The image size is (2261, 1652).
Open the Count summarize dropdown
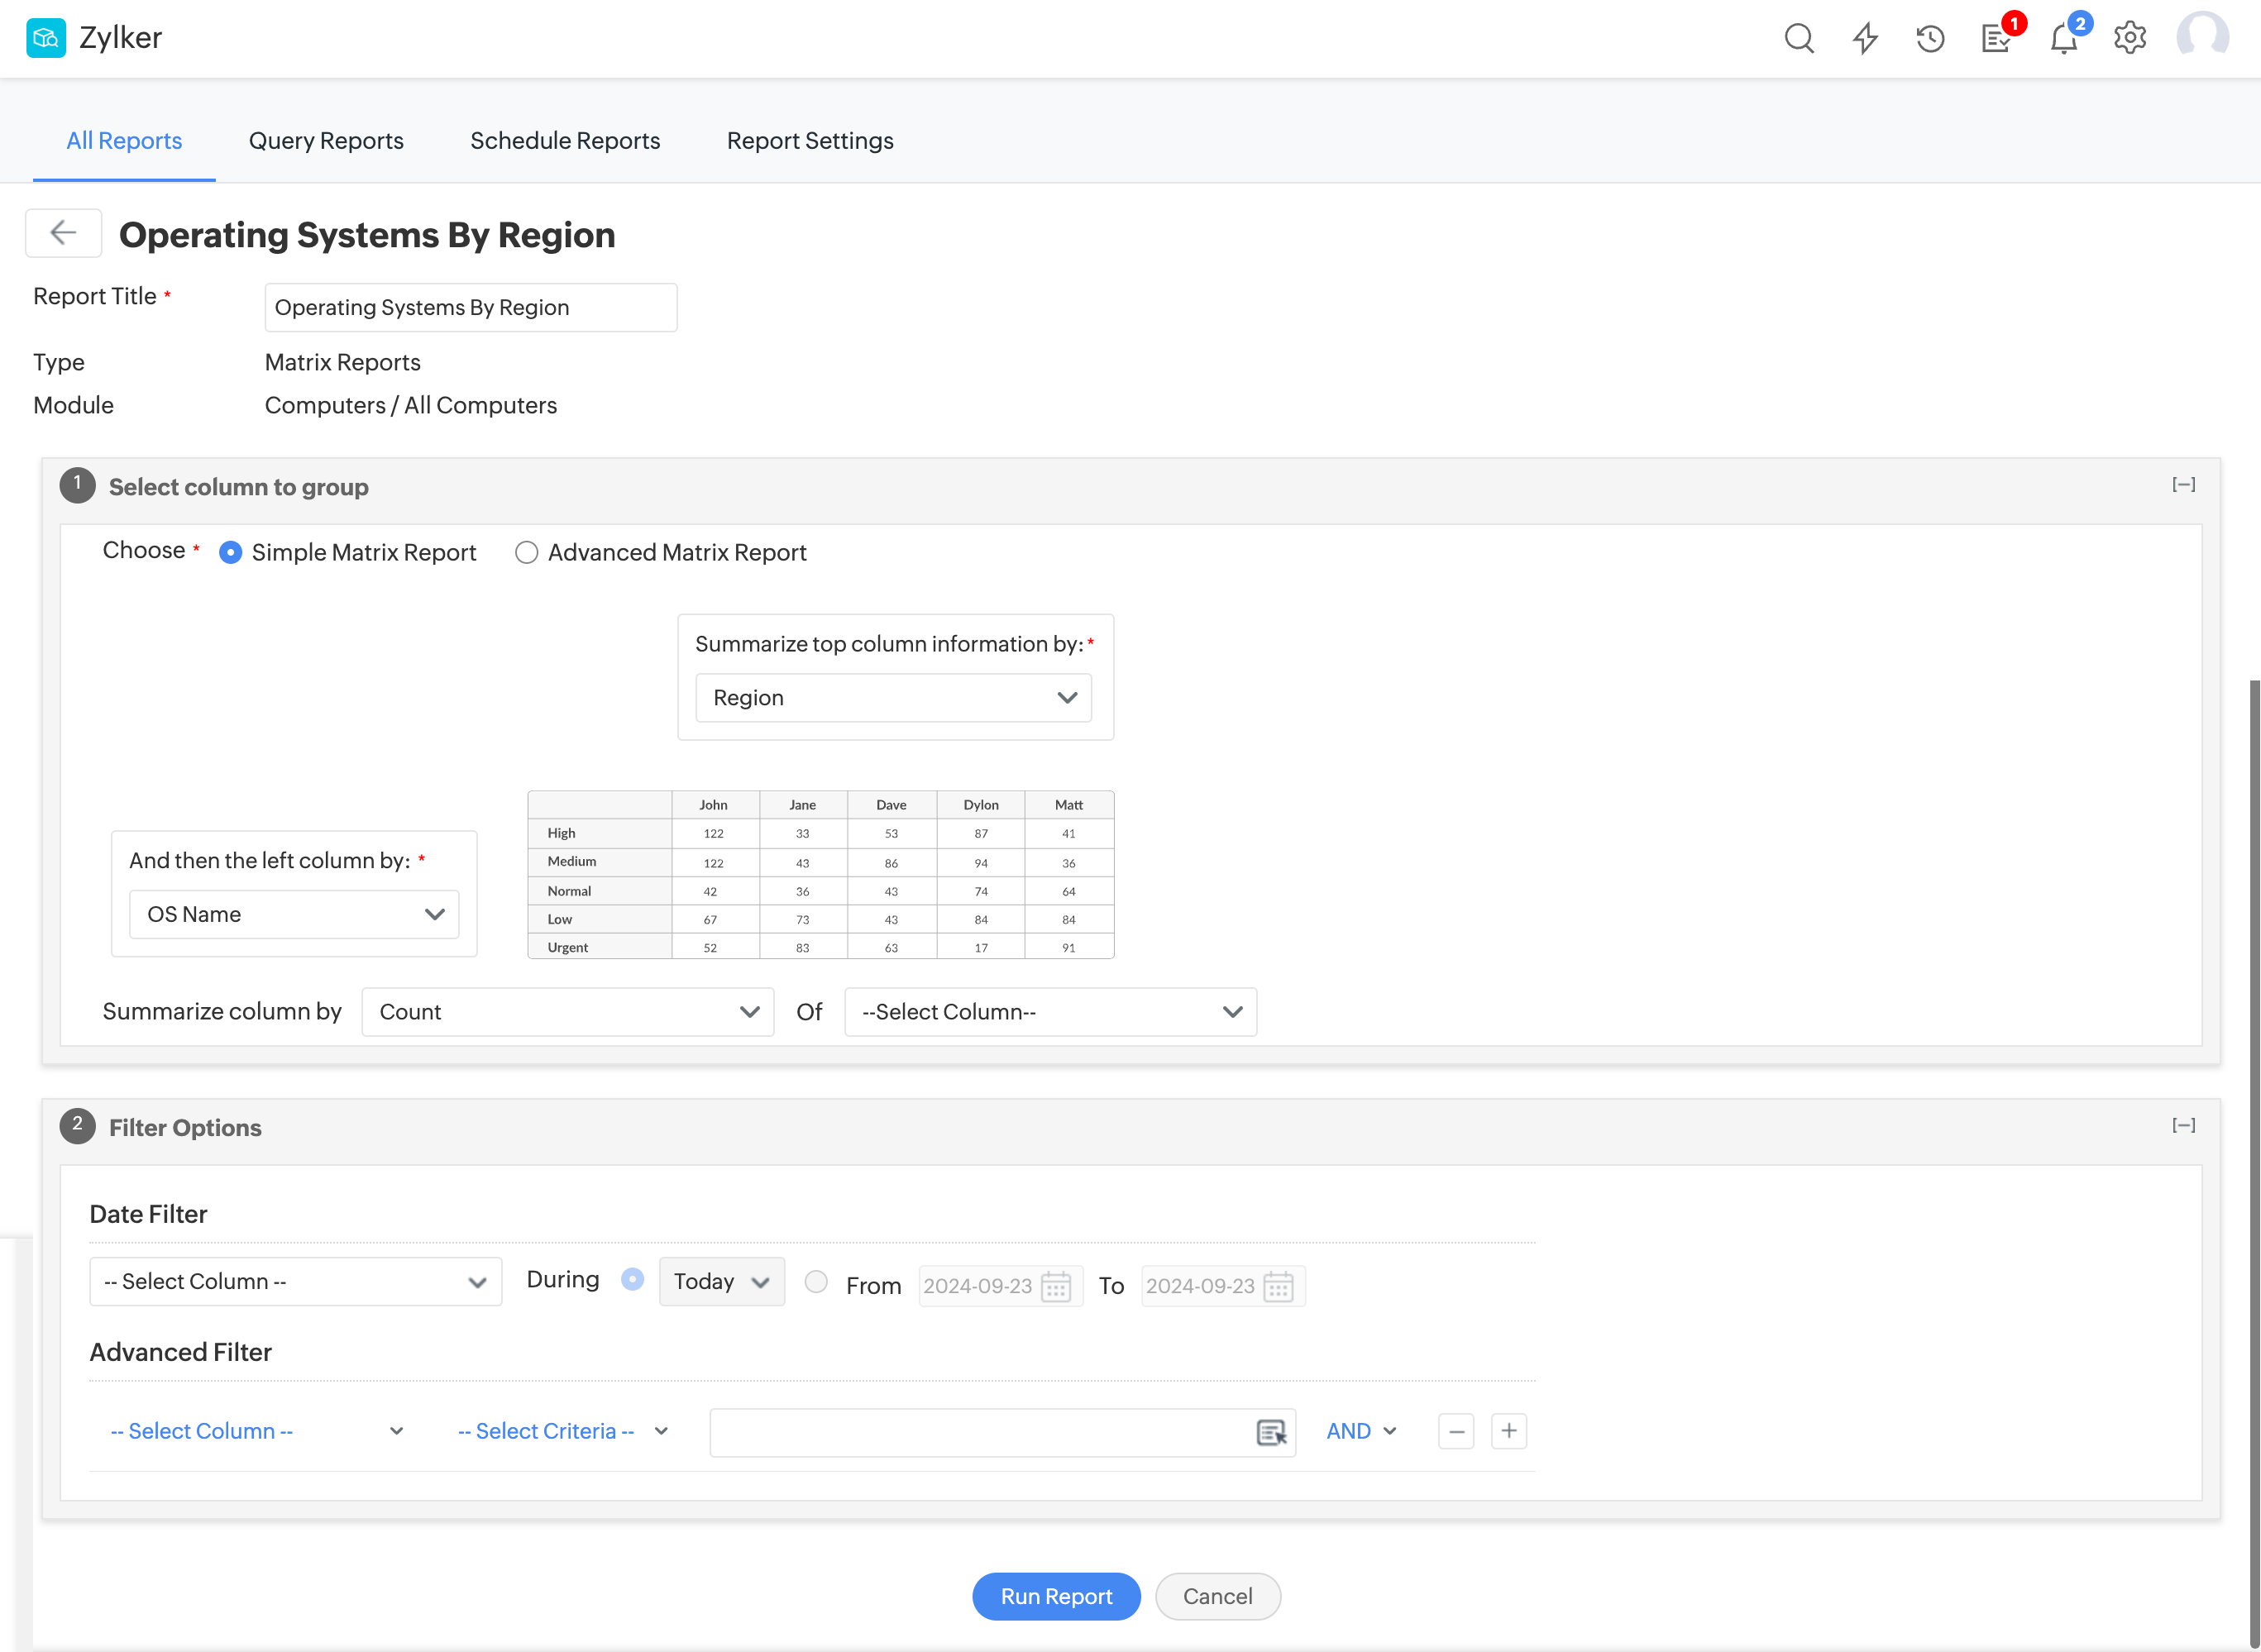(567, 1012)
